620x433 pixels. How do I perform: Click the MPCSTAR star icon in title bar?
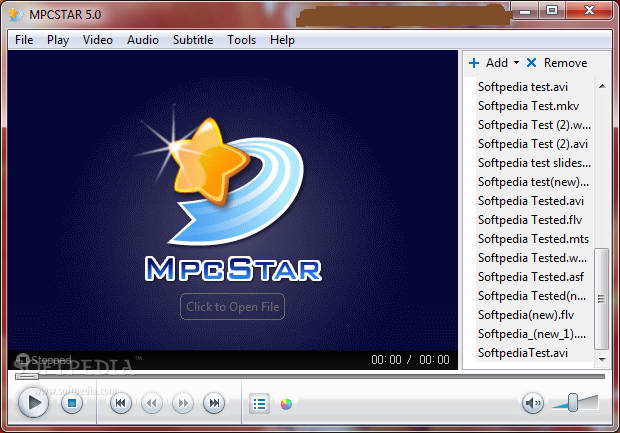pyautogui.click(x=15, y=14)
